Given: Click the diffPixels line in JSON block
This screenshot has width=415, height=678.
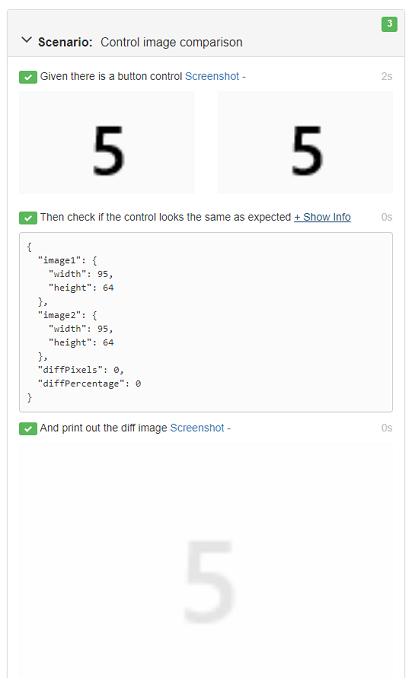Looking at the screenshot, I should tap(81, 370).
